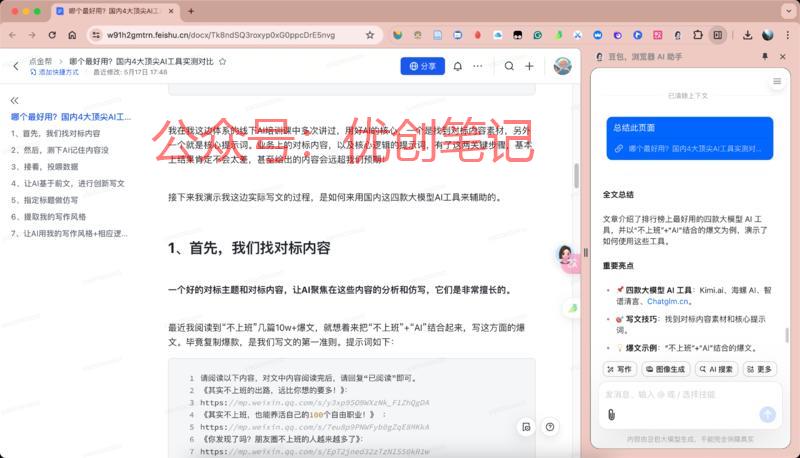Open the user avatar in Feishu header
This screenshot has height=458, width=800.
(x=562, y=66)
